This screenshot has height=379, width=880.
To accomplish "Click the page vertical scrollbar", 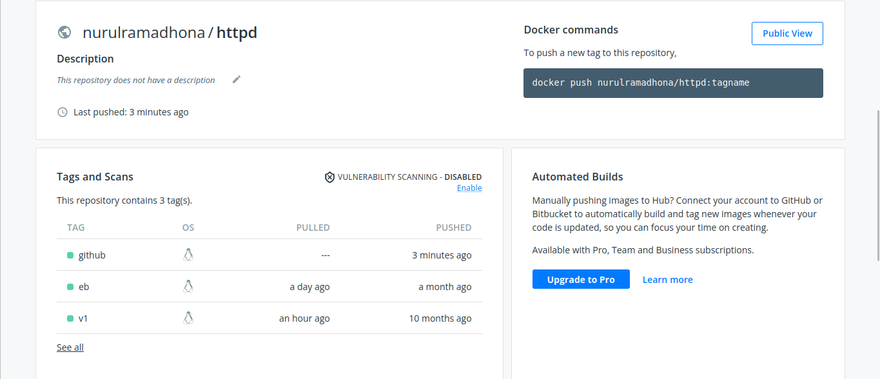I will pyautogui.click(x=878, y=185).
